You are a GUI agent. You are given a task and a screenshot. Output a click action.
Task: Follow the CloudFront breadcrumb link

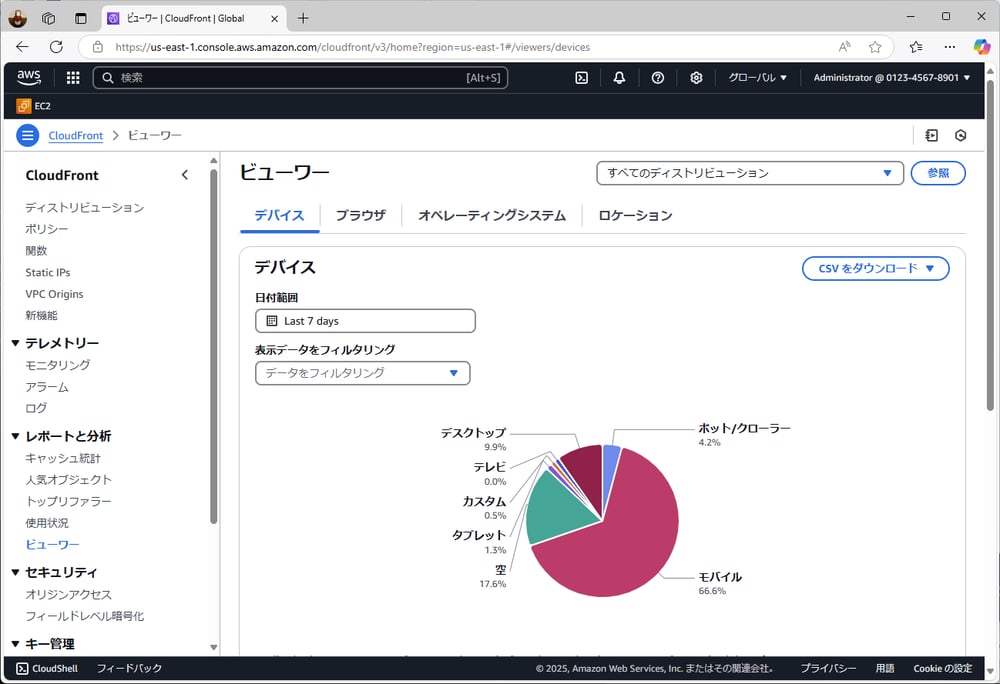coord(75,135)
